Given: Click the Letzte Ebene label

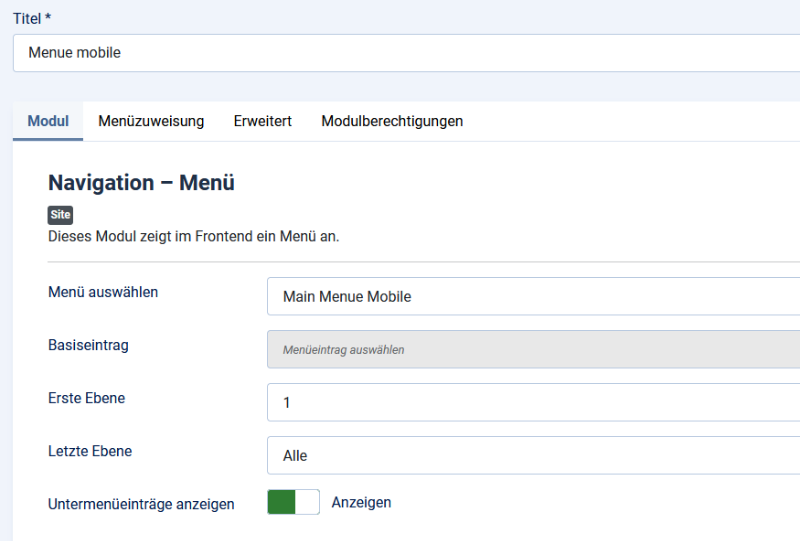Looking at the screenshot, I should coord(90,451).
